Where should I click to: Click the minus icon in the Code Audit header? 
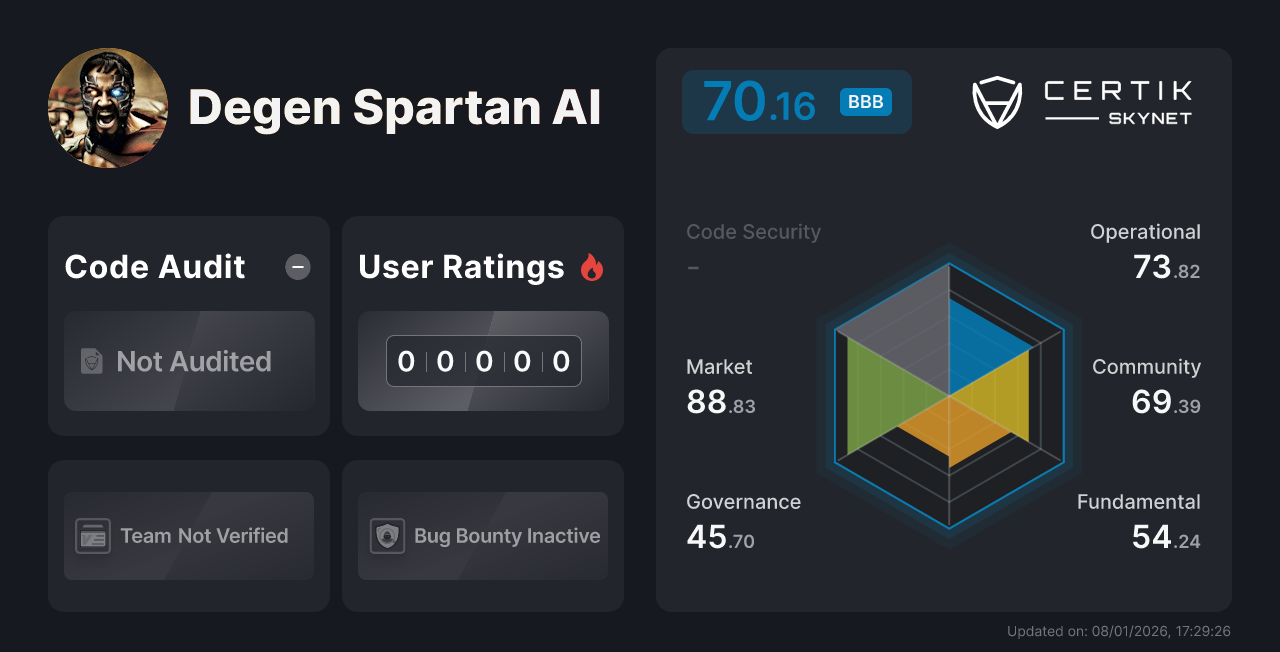(297, 267)
